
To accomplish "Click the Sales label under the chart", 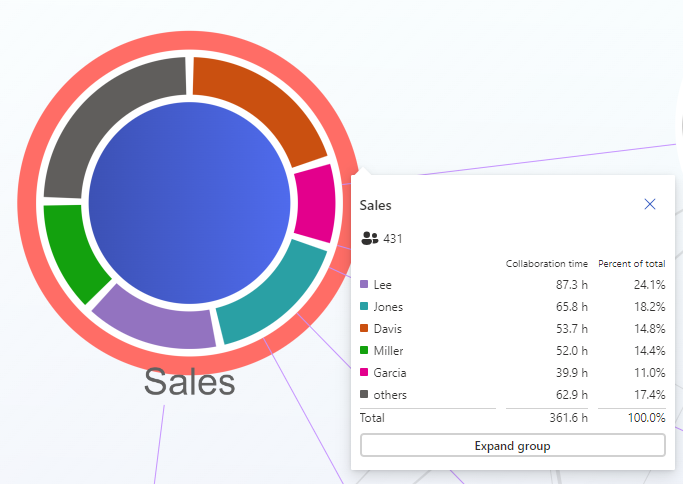I will point(189,382).
